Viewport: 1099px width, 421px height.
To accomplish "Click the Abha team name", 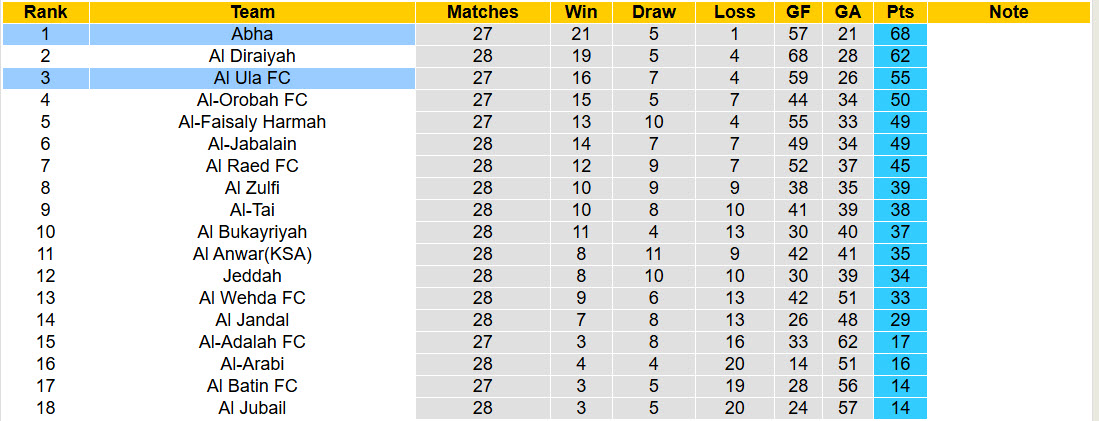I will (252, 34).
